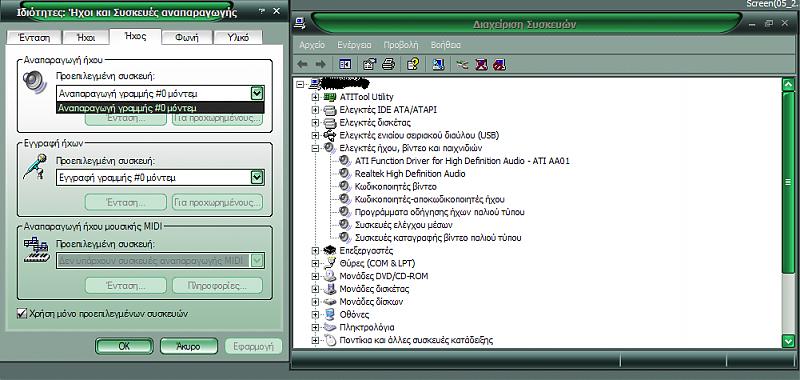Expand the ATITool Utility tree node

(x=315, y=97)
